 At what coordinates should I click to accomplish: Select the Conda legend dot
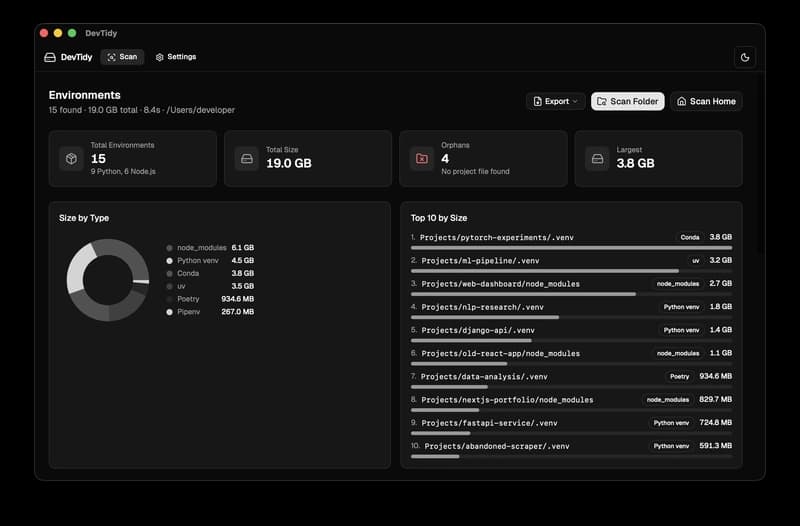(169, 273)
